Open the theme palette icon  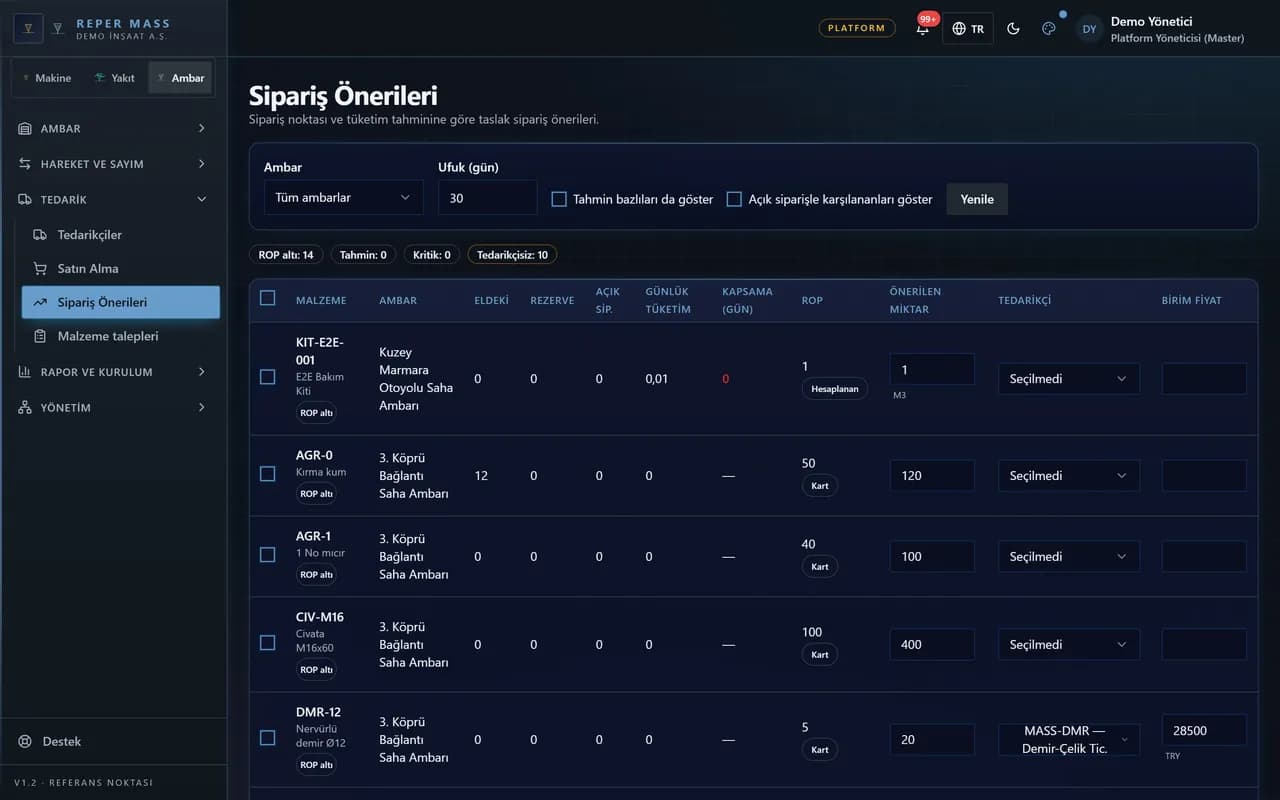[x=1049, y=29]
